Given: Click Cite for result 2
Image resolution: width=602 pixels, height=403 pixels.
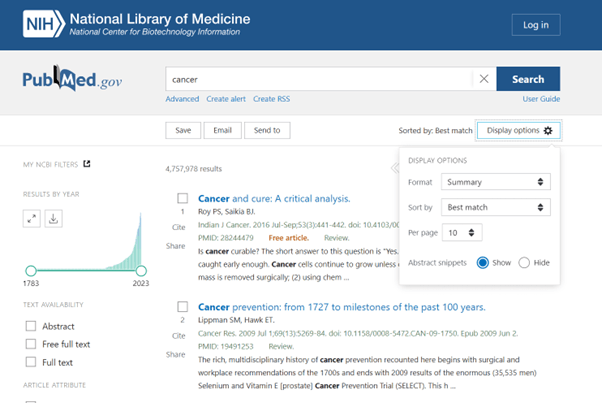Looking at the screenshot, I should (x=179, y=336).
